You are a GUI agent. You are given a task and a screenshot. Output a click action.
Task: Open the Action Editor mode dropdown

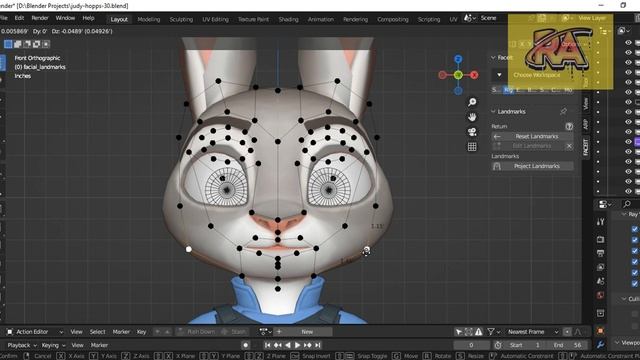pos(35,332)
